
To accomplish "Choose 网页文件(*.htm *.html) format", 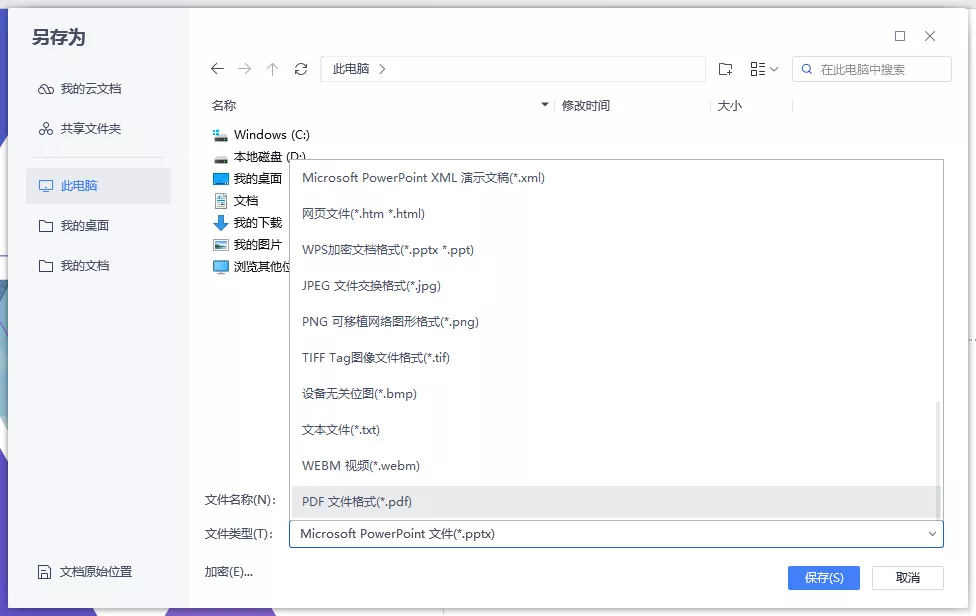I will [616, 214].
